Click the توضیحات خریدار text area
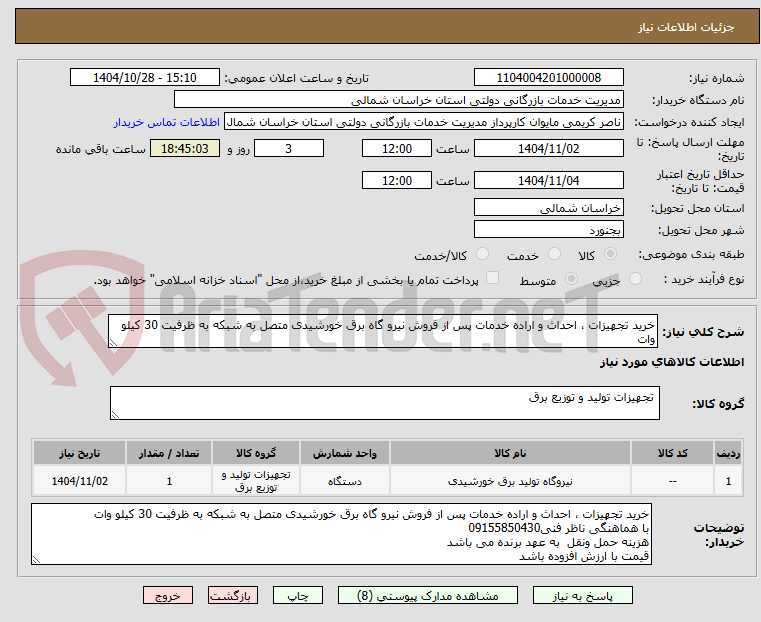Viewport: 761px width, 622px height. click(x=341, y=534)
